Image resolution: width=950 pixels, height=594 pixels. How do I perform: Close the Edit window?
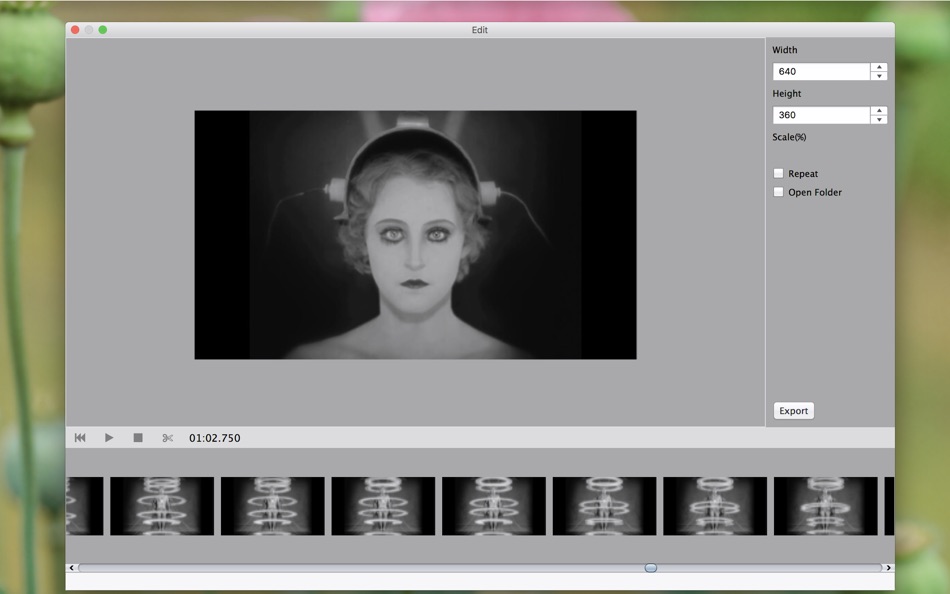click(75, 30)
